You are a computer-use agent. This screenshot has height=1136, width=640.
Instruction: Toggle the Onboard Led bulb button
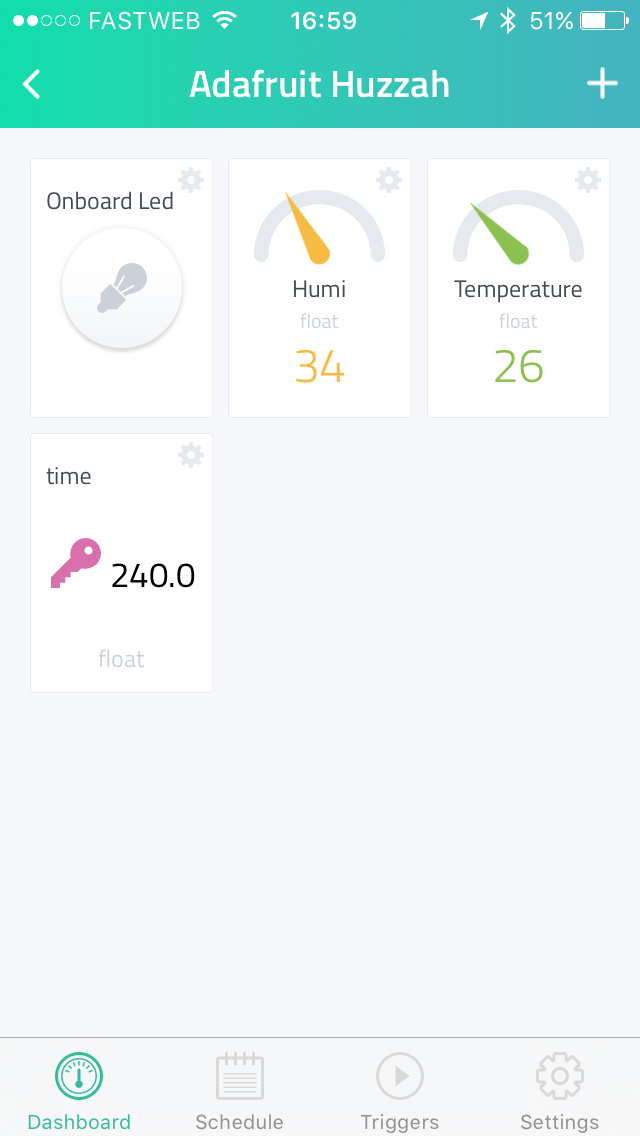click(122, 288)
